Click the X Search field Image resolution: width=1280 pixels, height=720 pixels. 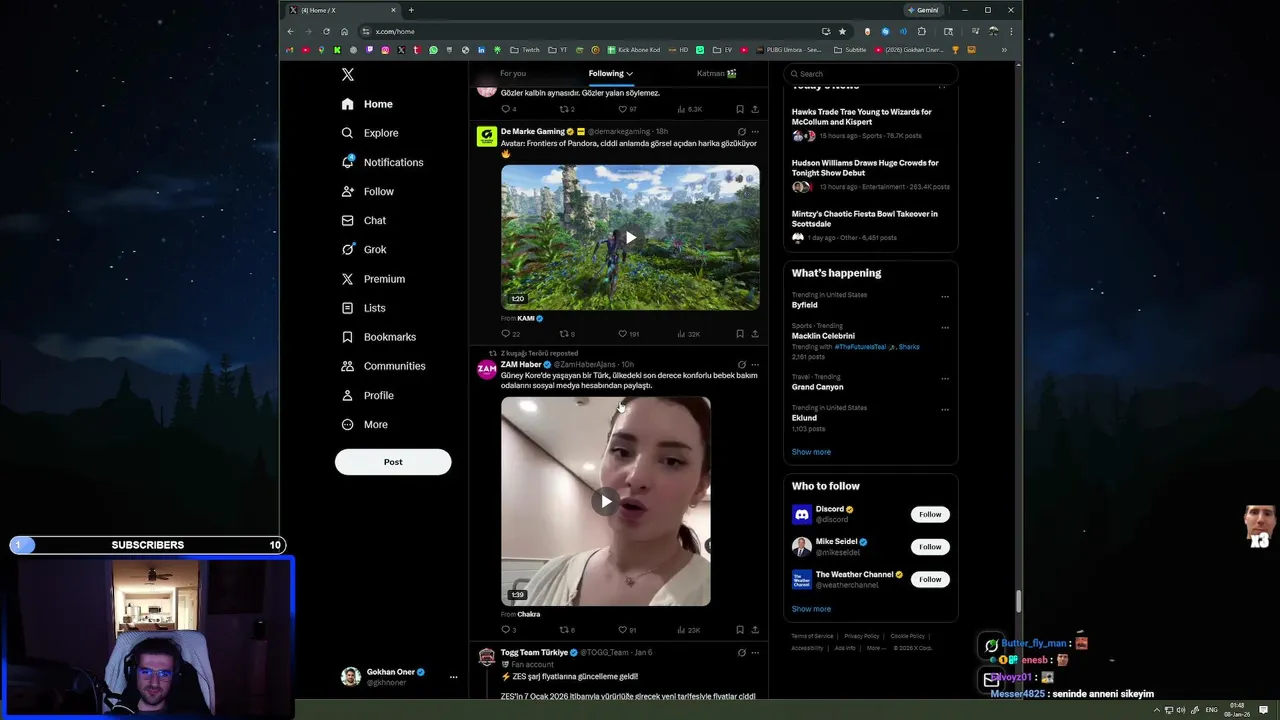pos(871,73)
